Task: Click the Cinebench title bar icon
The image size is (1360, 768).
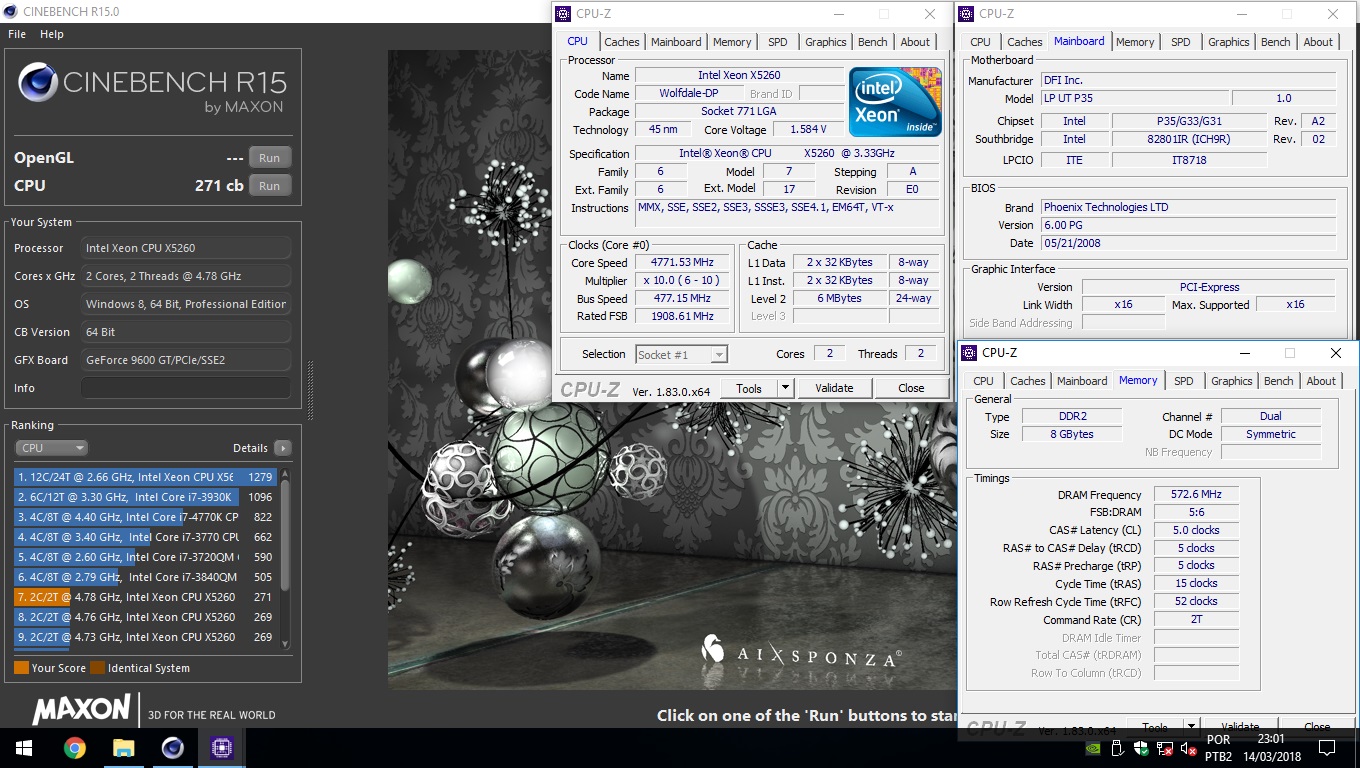Action: pos(10,12)
